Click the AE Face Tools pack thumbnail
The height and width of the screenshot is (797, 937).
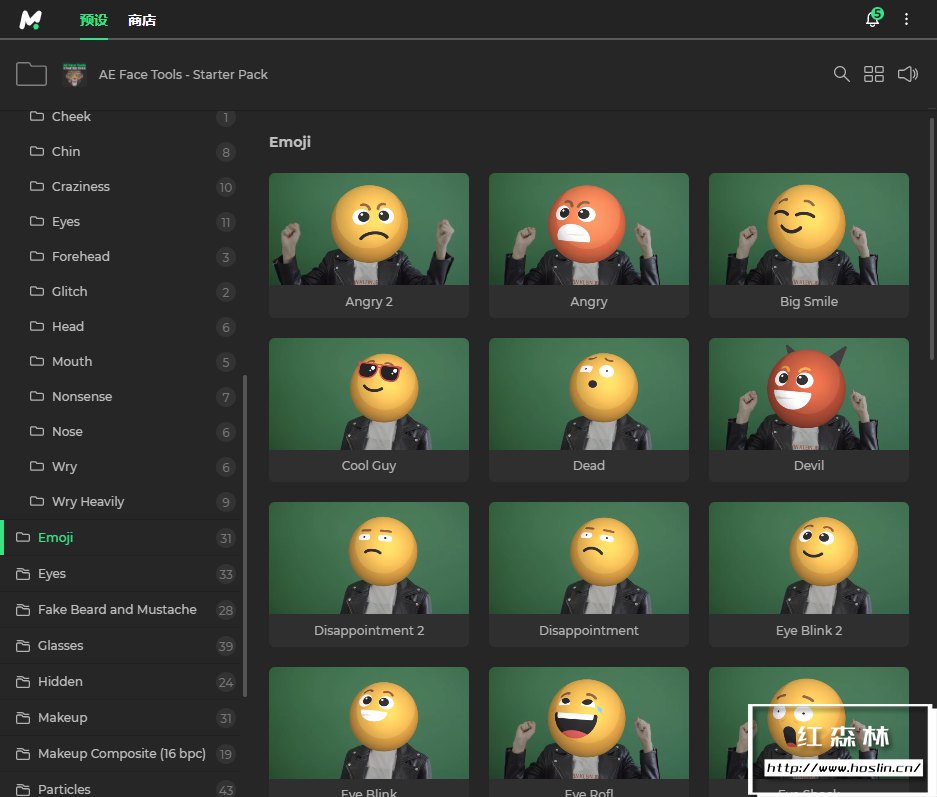pyautogui.click(x=74, y=74)
